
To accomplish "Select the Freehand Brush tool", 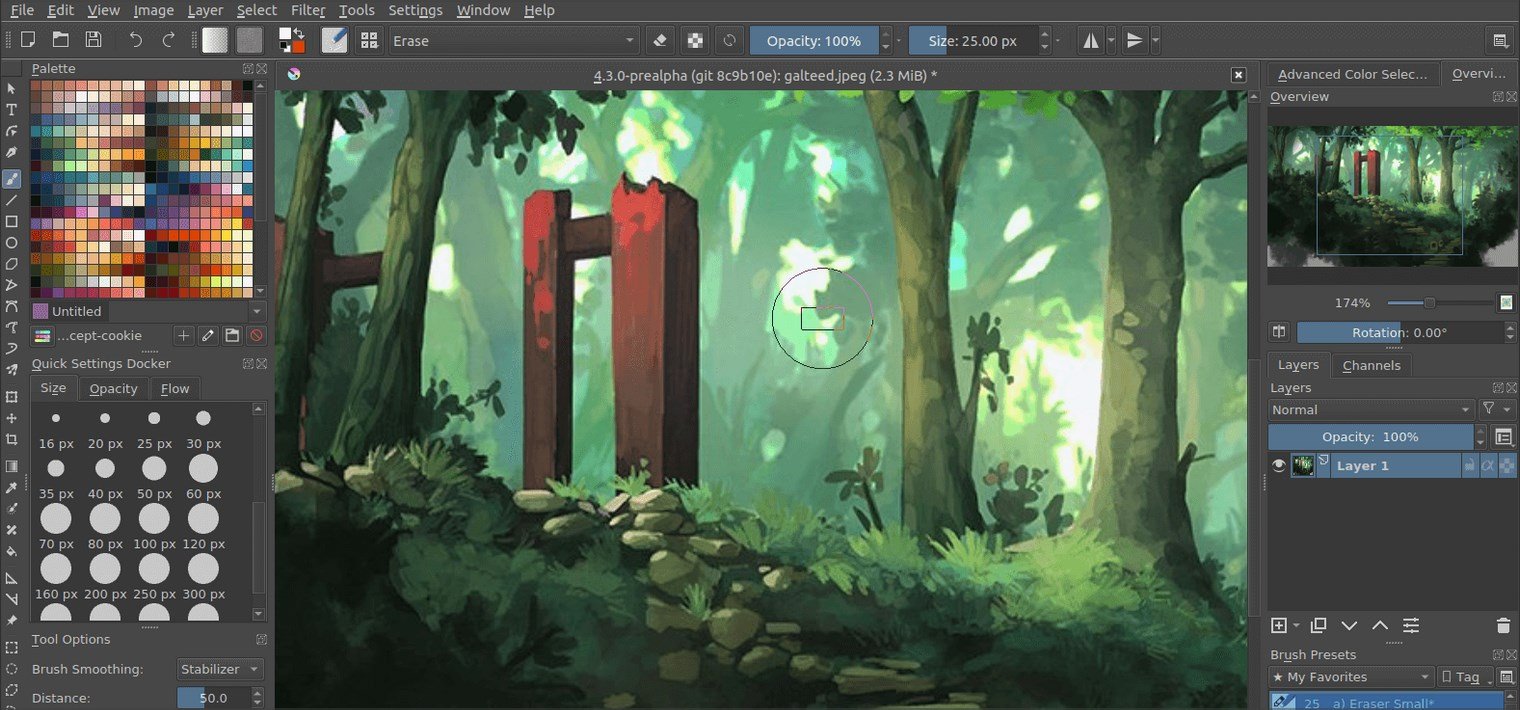I will click(12, 178).
